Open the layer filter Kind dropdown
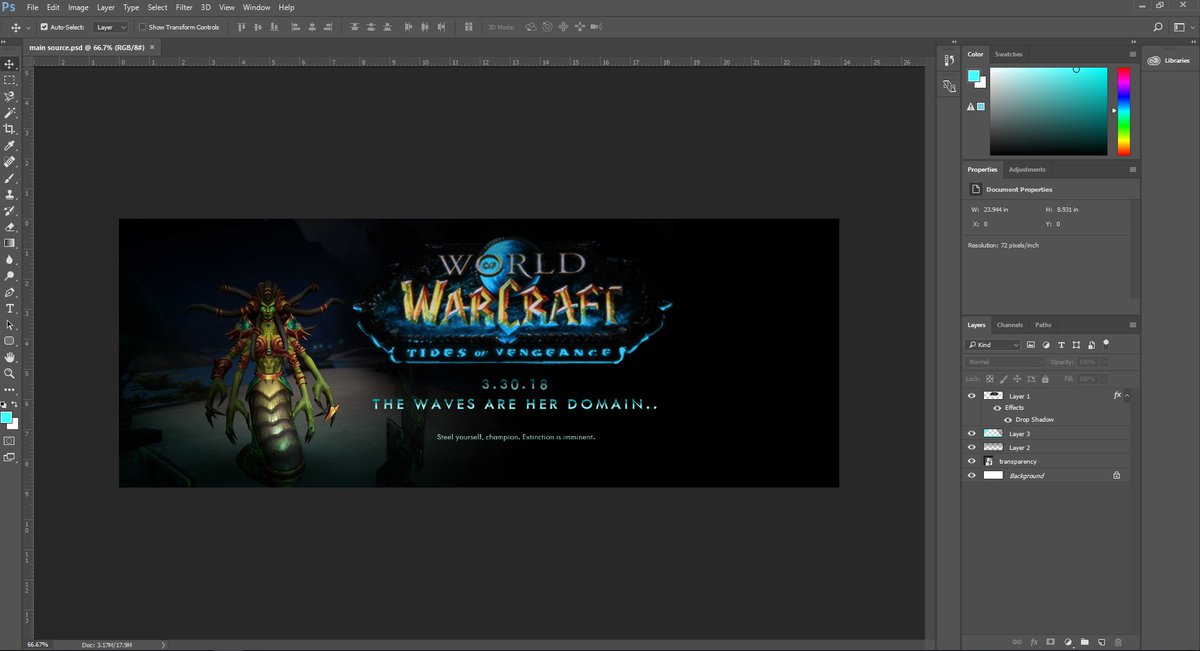Screen dimensions: 1200x651 click(x=993, y=345)
